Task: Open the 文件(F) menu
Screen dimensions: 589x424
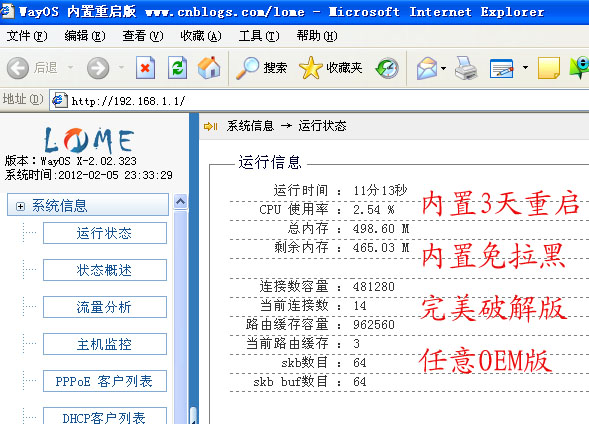Action: [27, 36]
